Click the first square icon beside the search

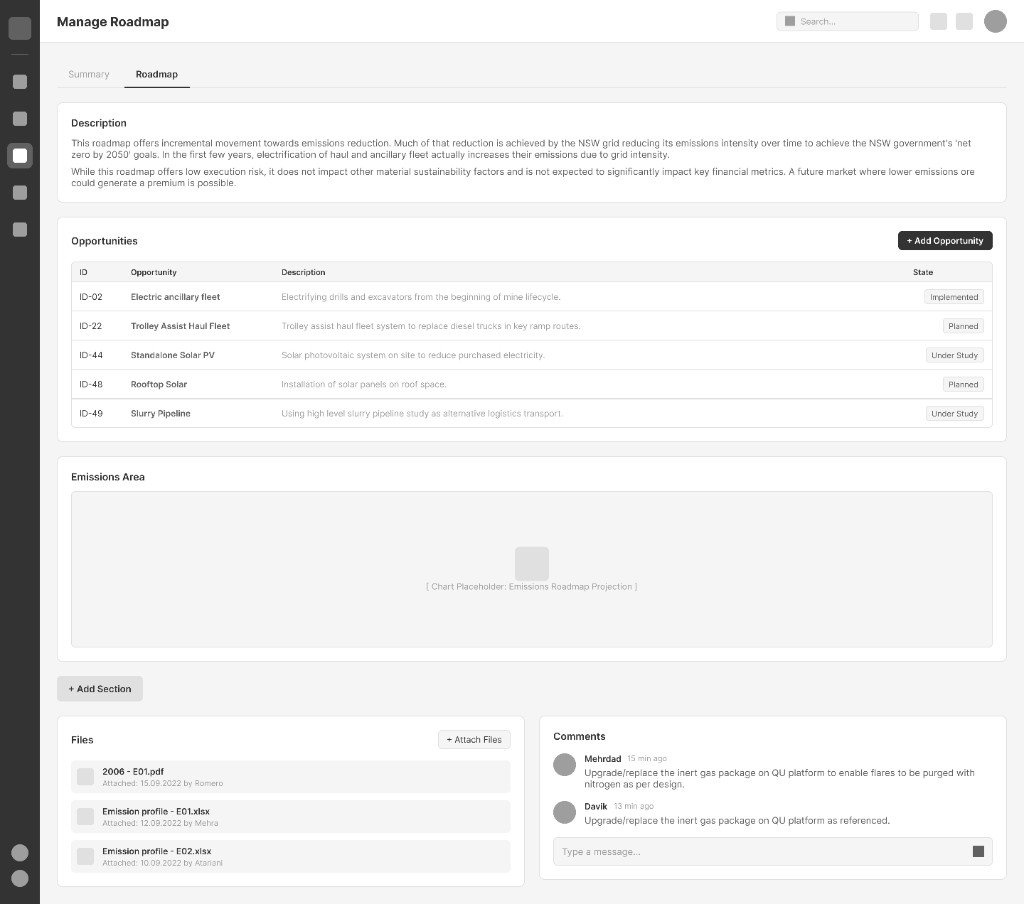[x=938, y=22]
